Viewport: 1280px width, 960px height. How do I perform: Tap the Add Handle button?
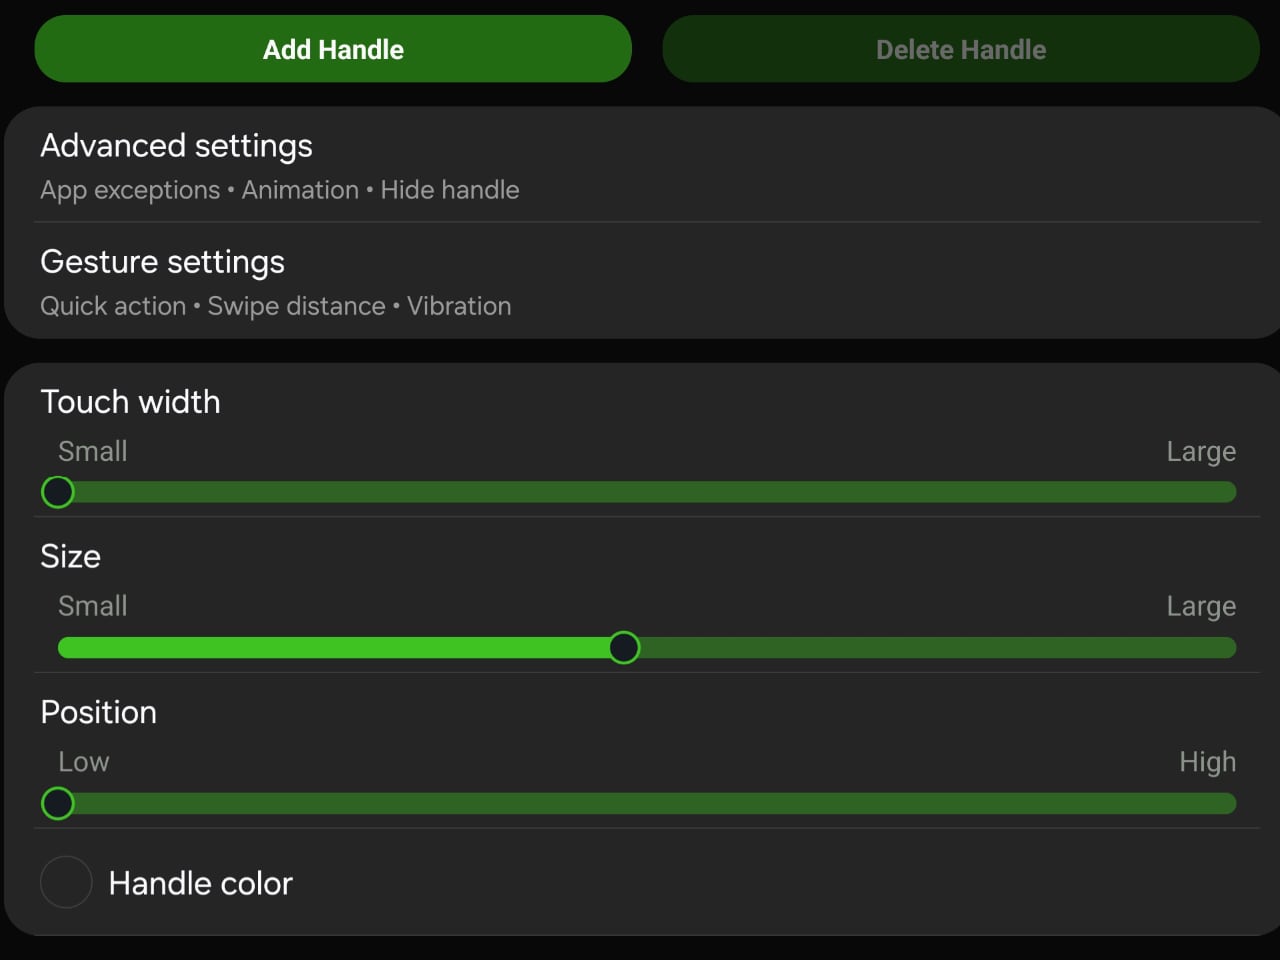tap(333, 49)
